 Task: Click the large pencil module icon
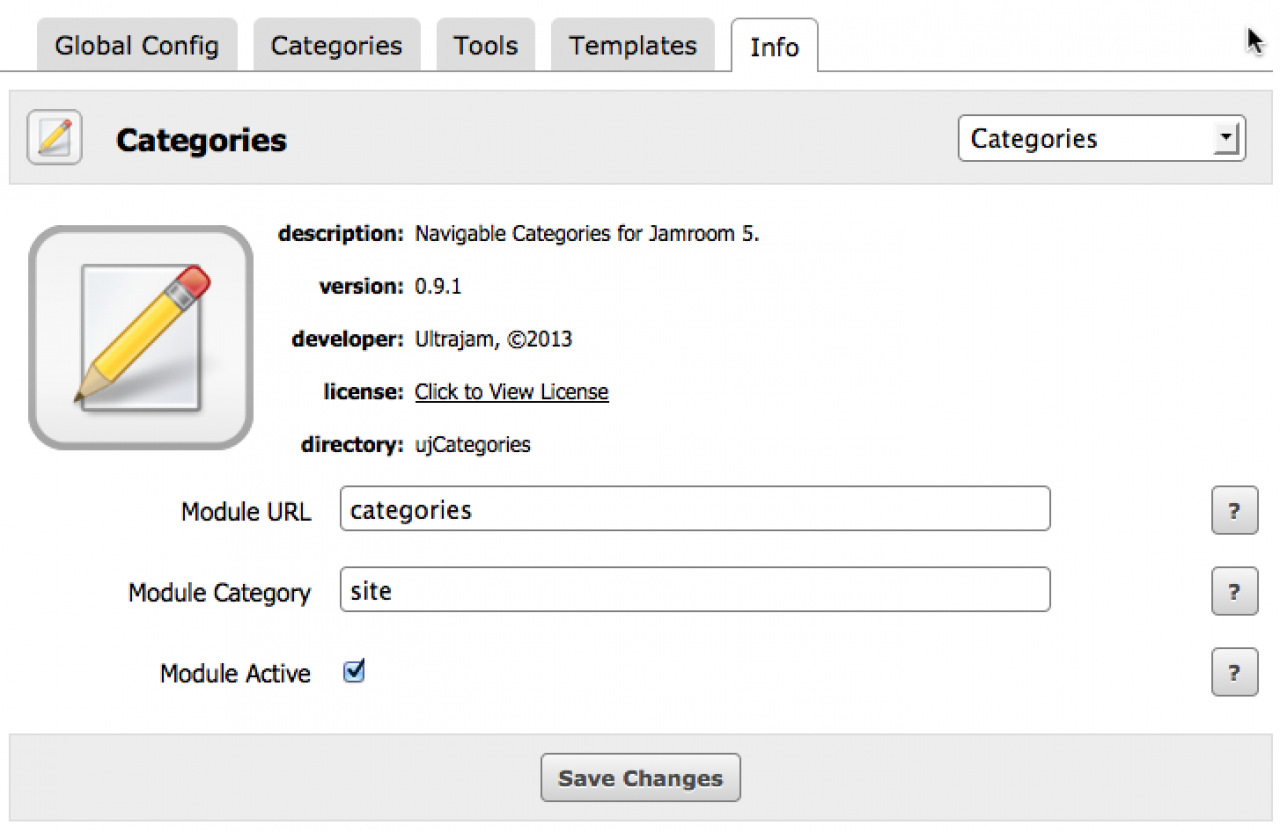pyautogui.click(x=141, y=338)
